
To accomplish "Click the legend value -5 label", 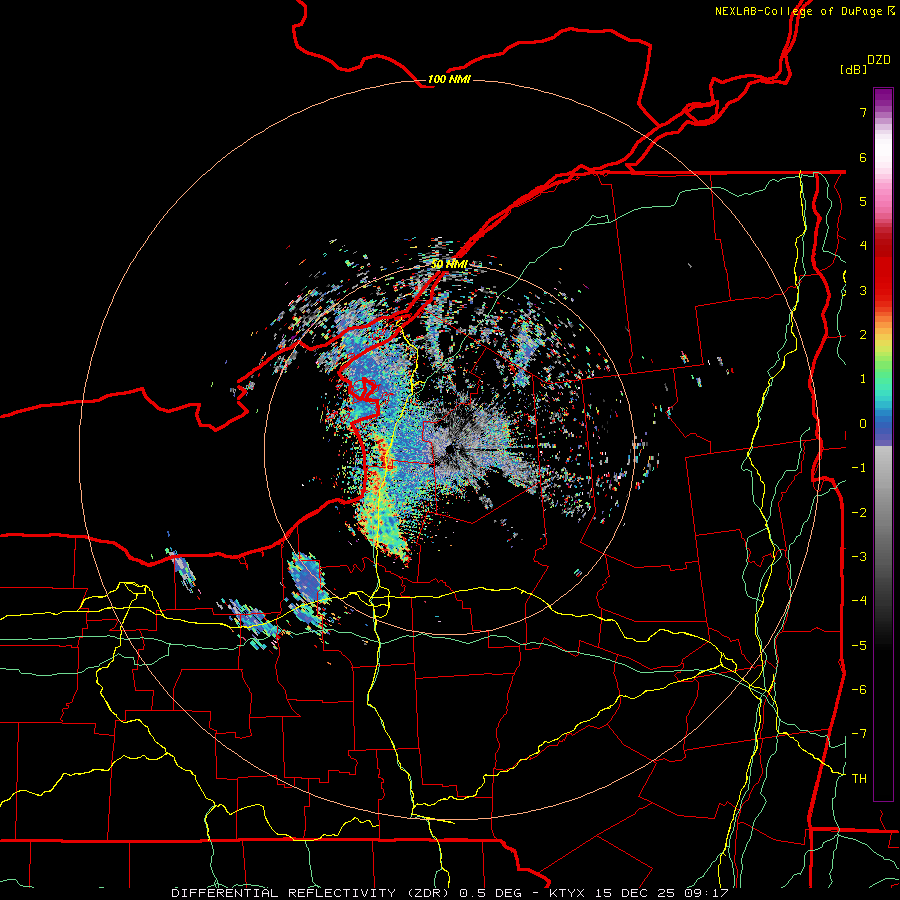I will pyautogui.click(x=859, y=646).
